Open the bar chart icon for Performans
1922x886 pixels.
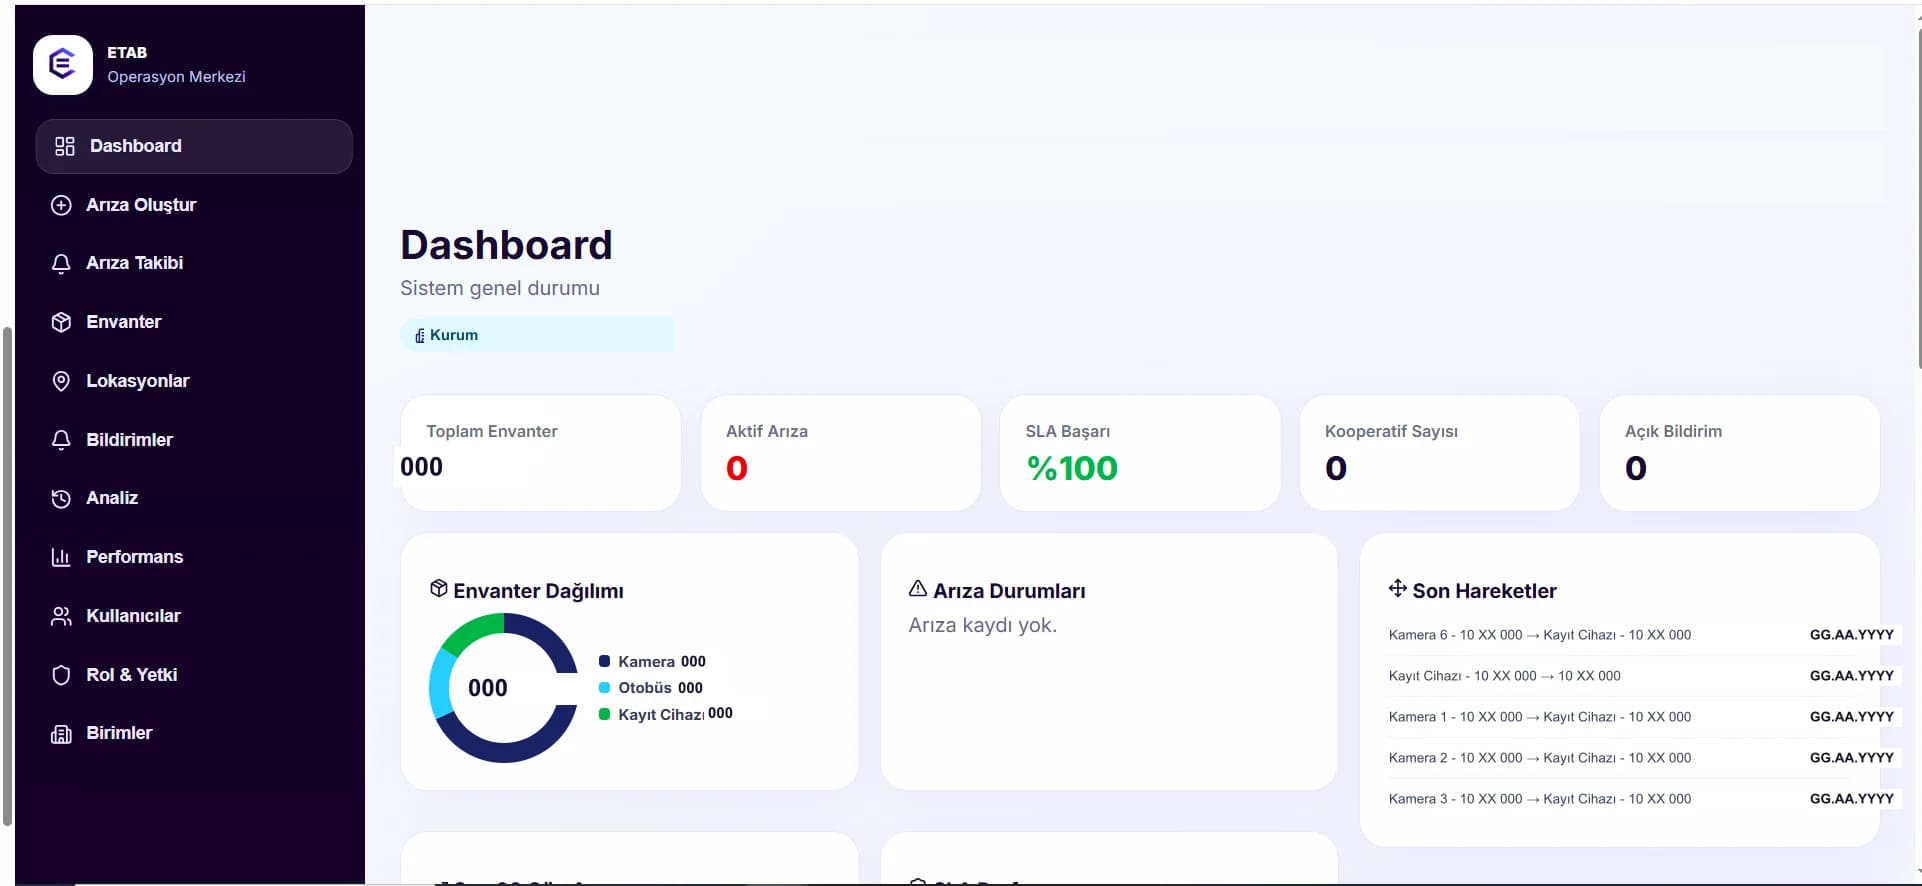(x=61, y=557)
